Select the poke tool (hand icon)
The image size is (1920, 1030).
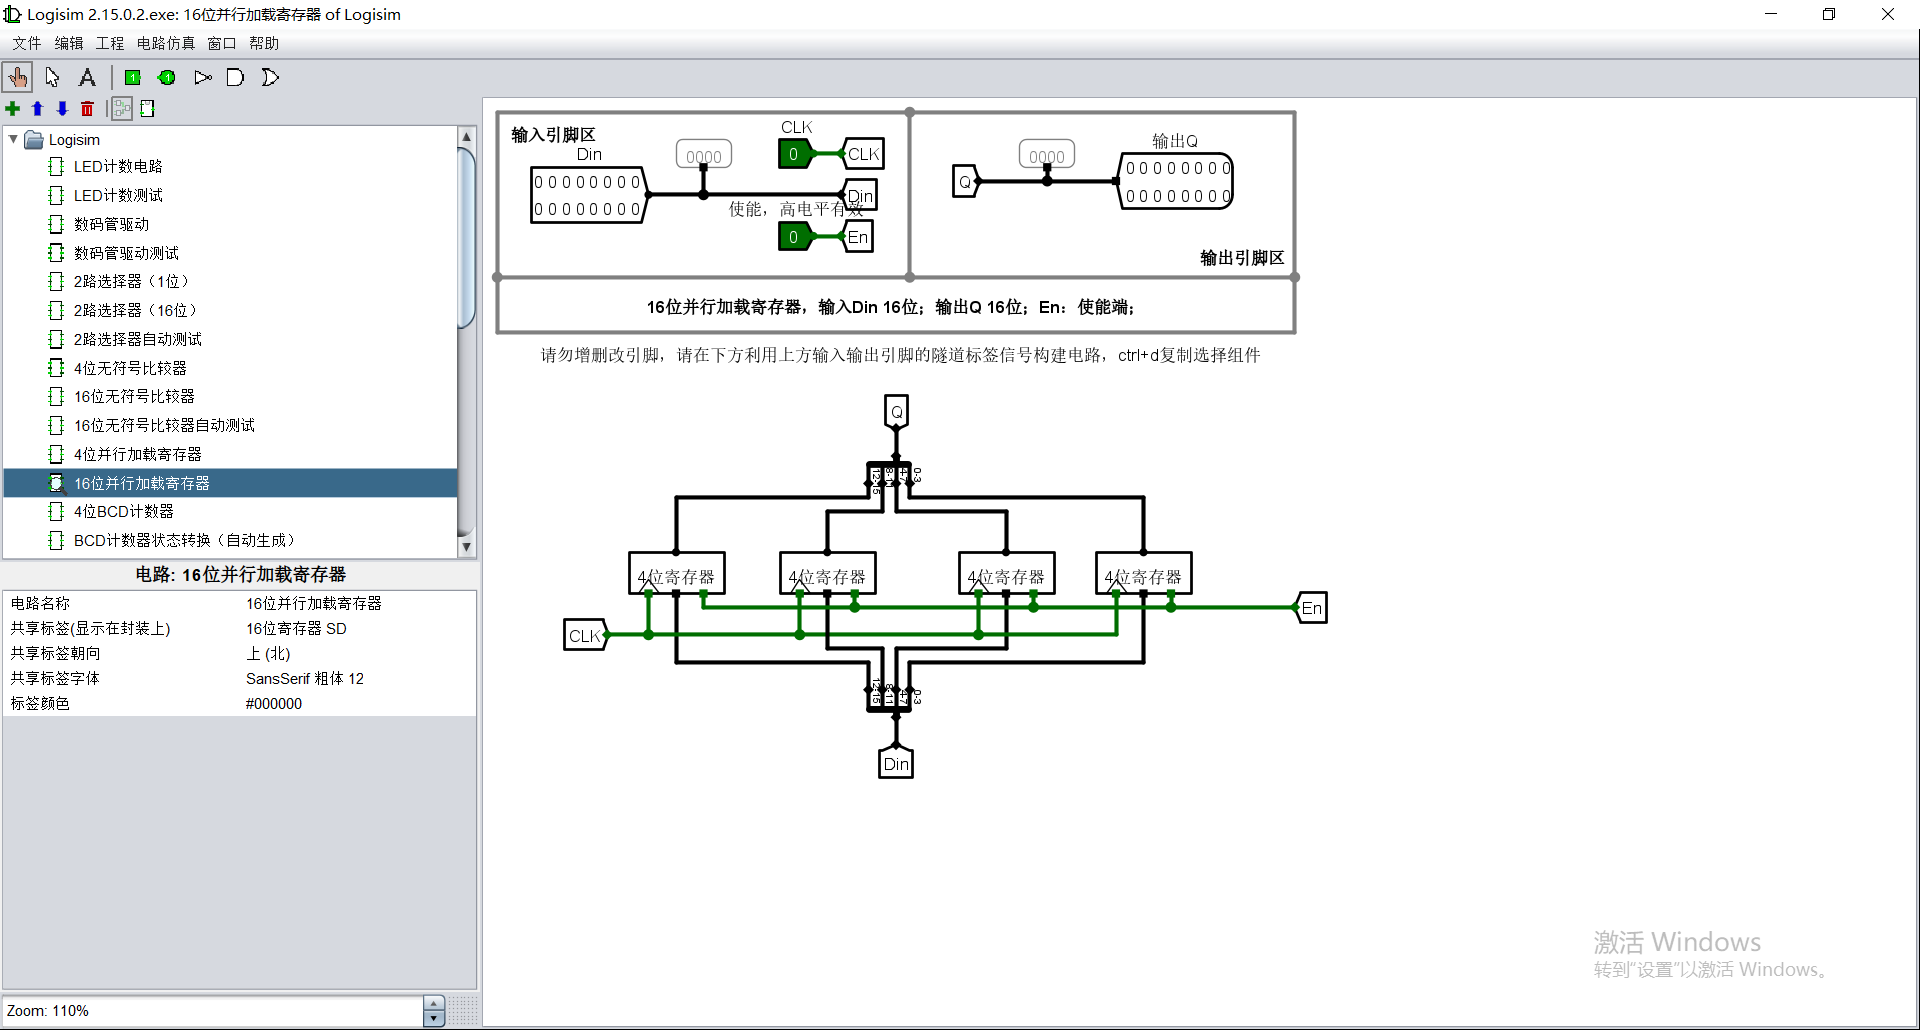[x=18, y=77]
